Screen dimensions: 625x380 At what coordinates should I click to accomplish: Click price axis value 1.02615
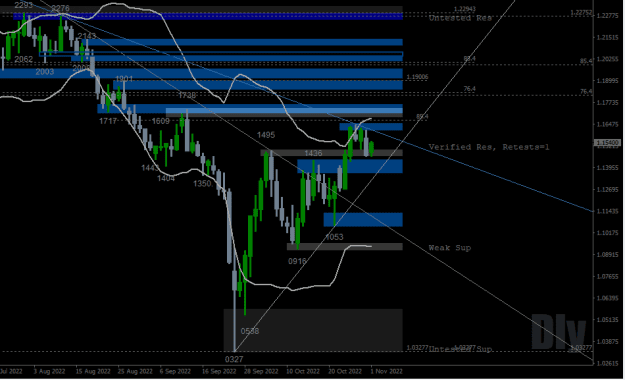tap(607, 363)
